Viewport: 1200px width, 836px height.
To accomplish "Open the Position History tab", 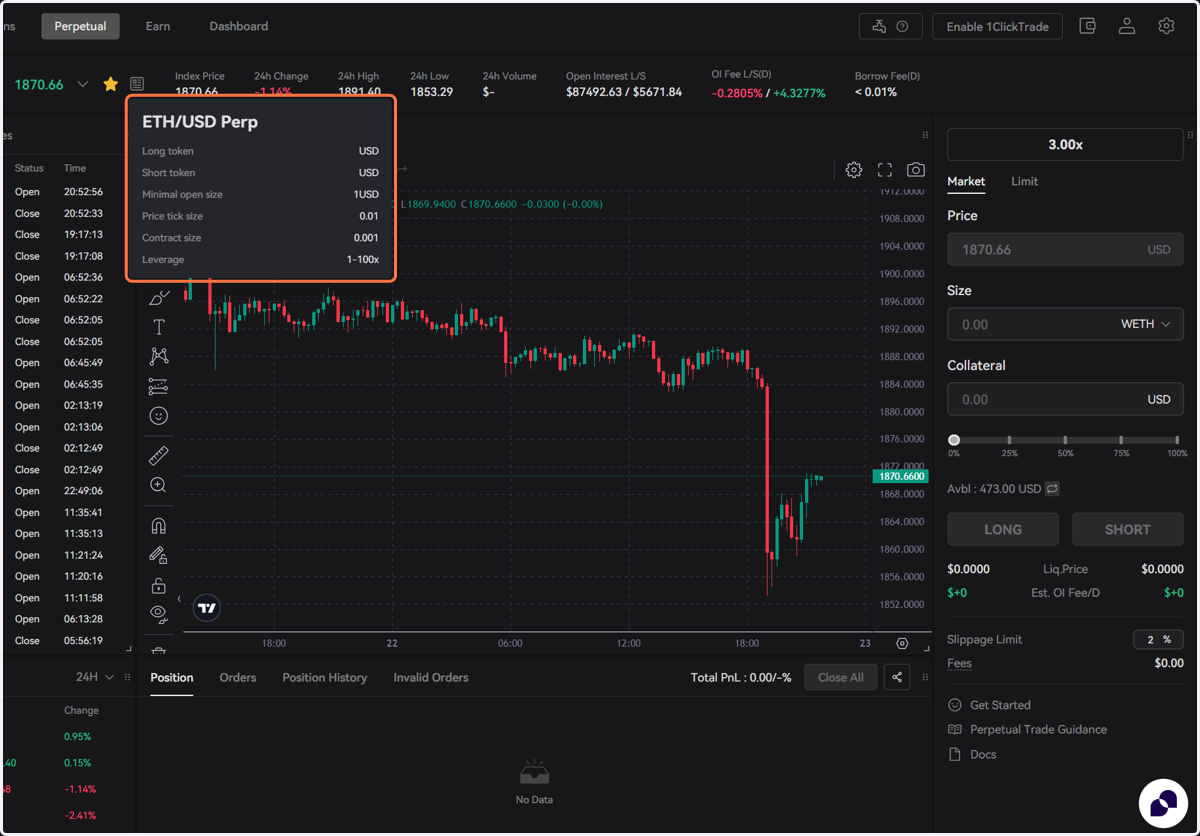I will [x=325, y=677].
